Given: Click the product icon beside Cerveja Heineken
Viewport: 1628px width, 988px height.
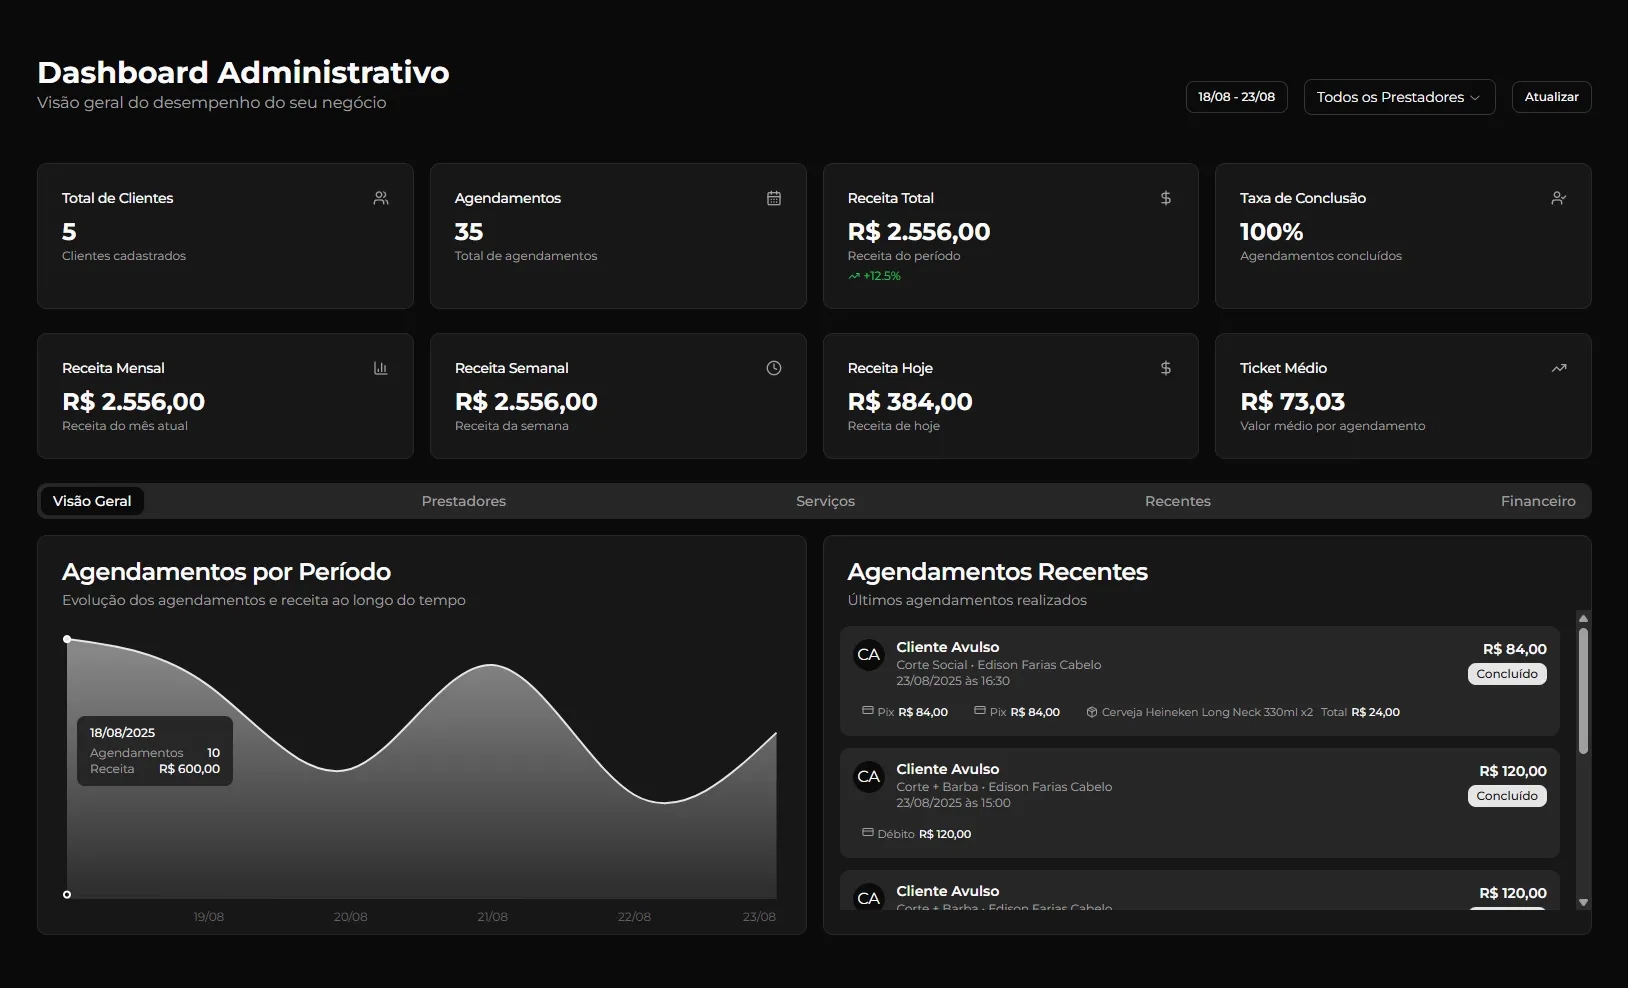Looking at the screenshot, I should (x=1091, y=712).
